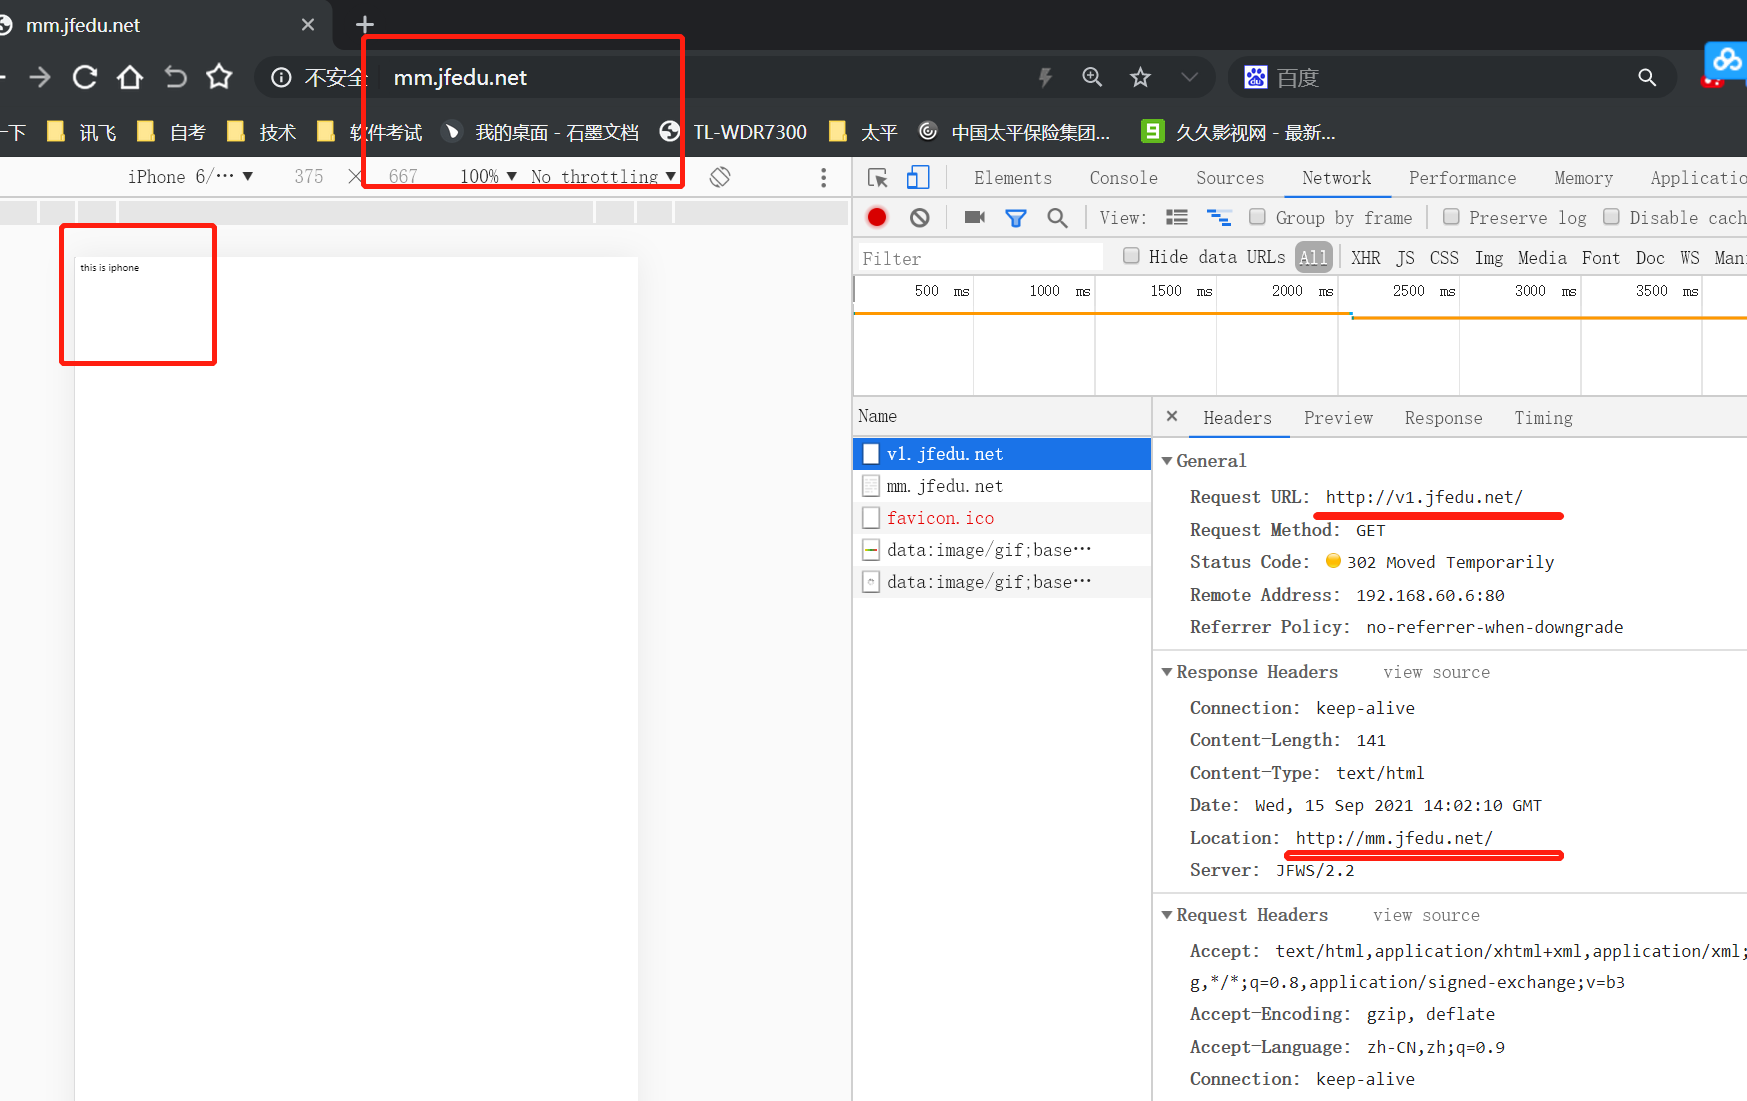The image size is (1747, 1101).
Task: Open the Sources tab
Action: pos(1230,178)
